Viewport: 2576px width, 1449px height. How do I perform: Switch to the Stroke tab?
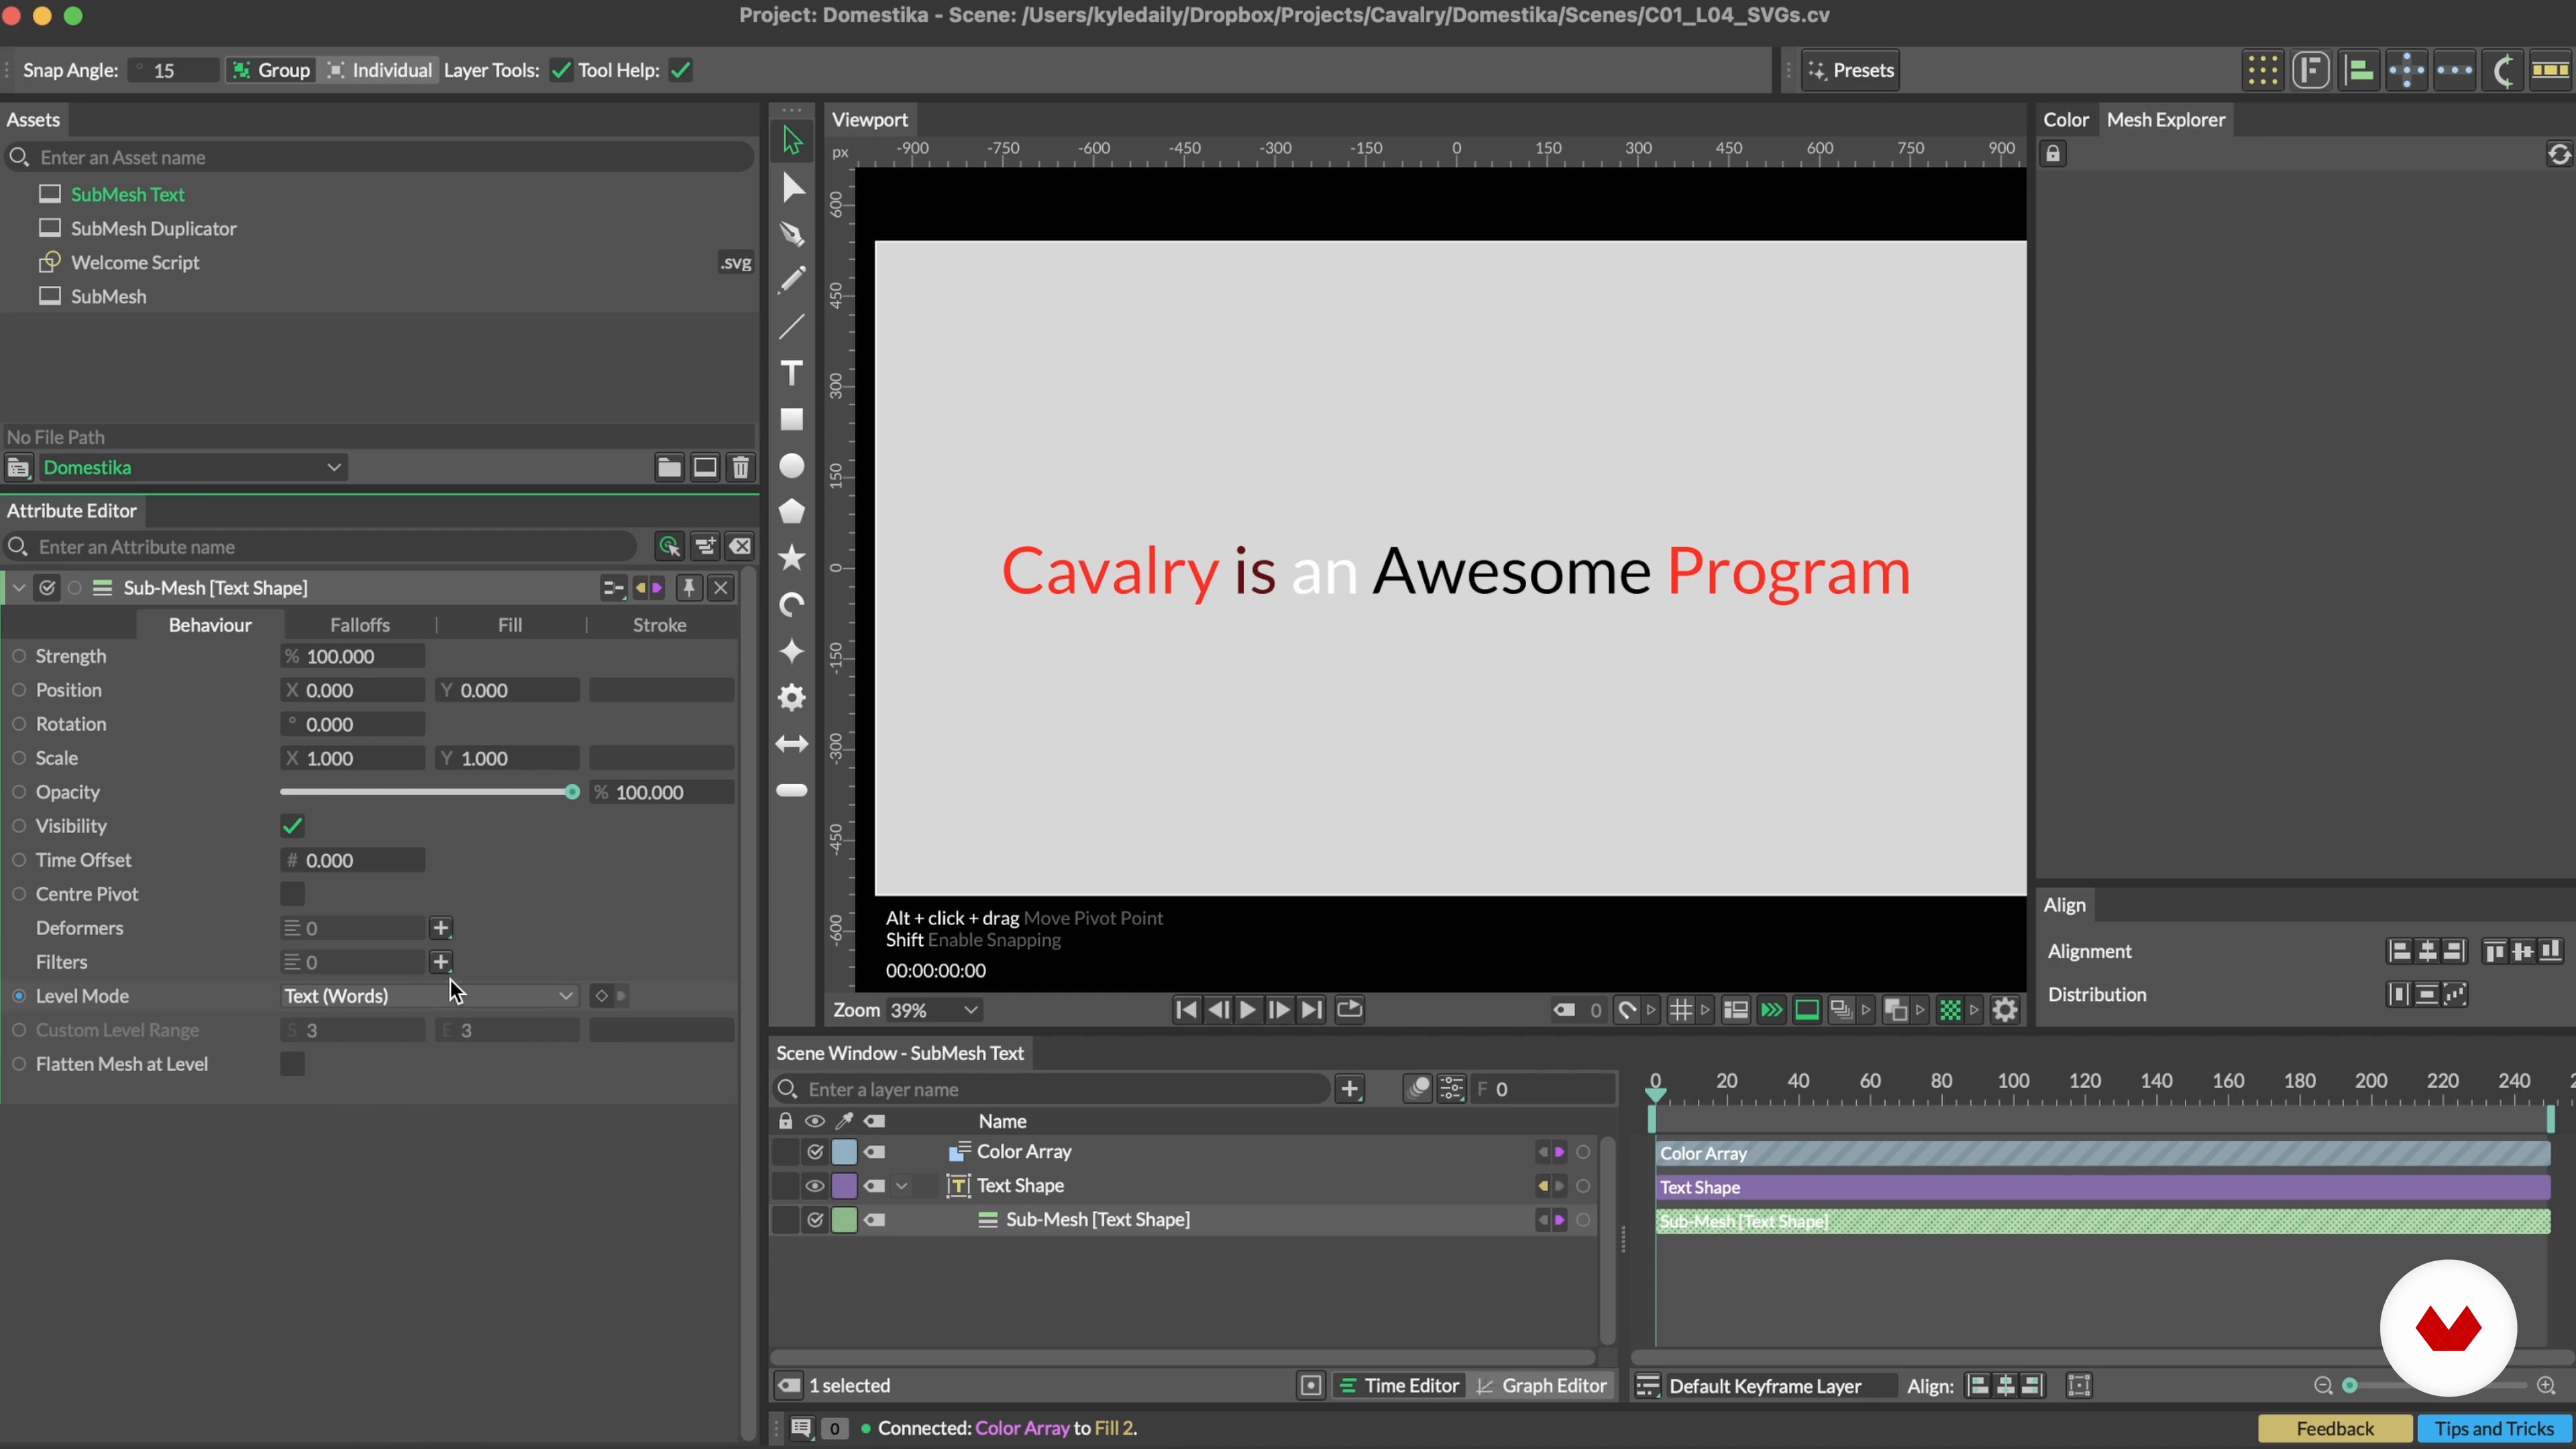pyautogui.click(x=660, y=625)
